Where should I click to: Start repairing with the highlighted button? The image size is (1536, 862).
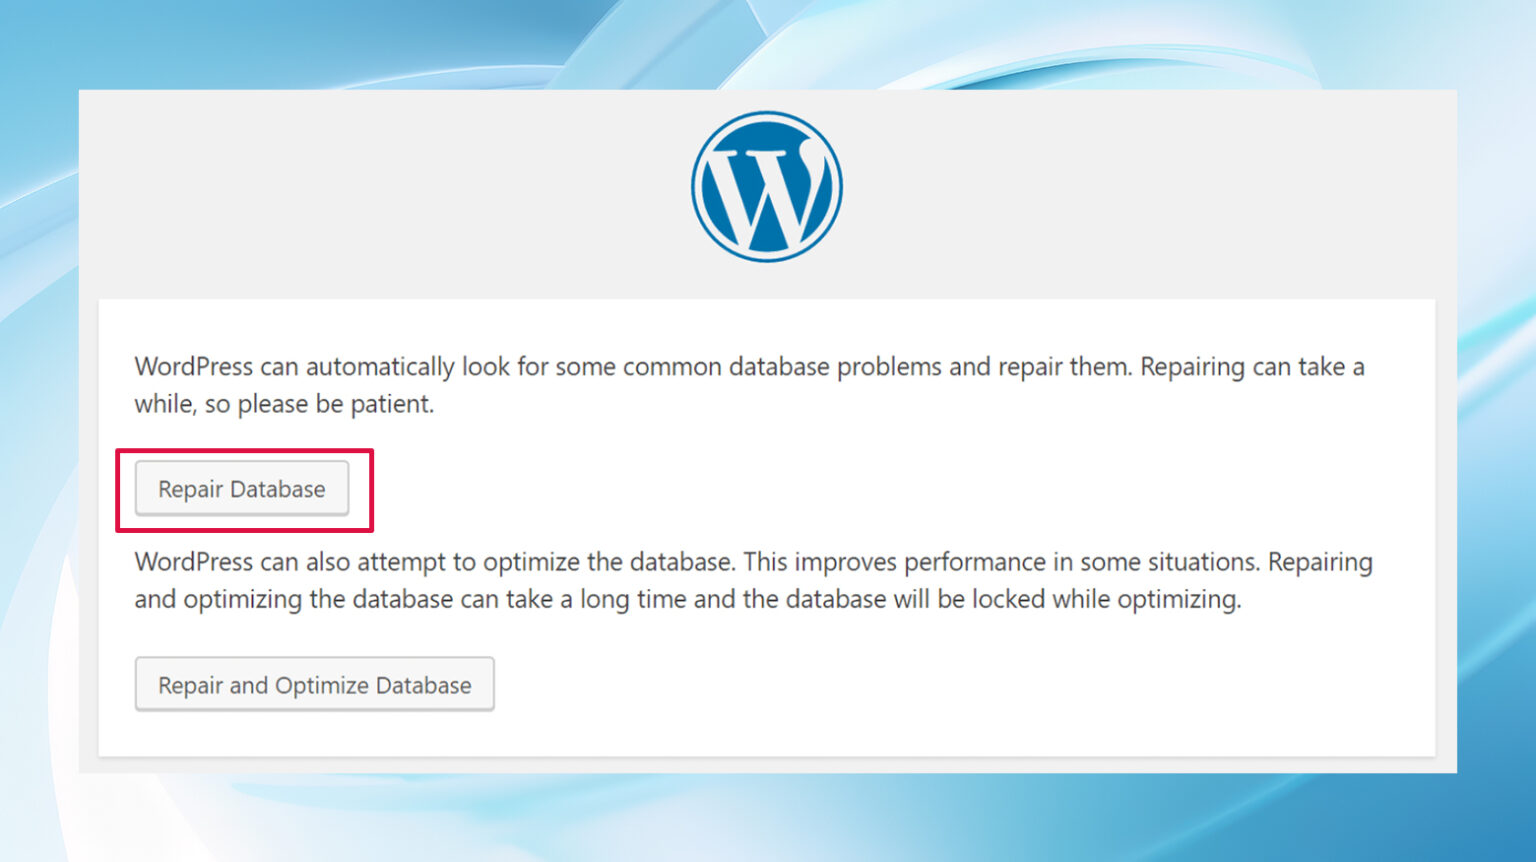[x=242, y=489]
